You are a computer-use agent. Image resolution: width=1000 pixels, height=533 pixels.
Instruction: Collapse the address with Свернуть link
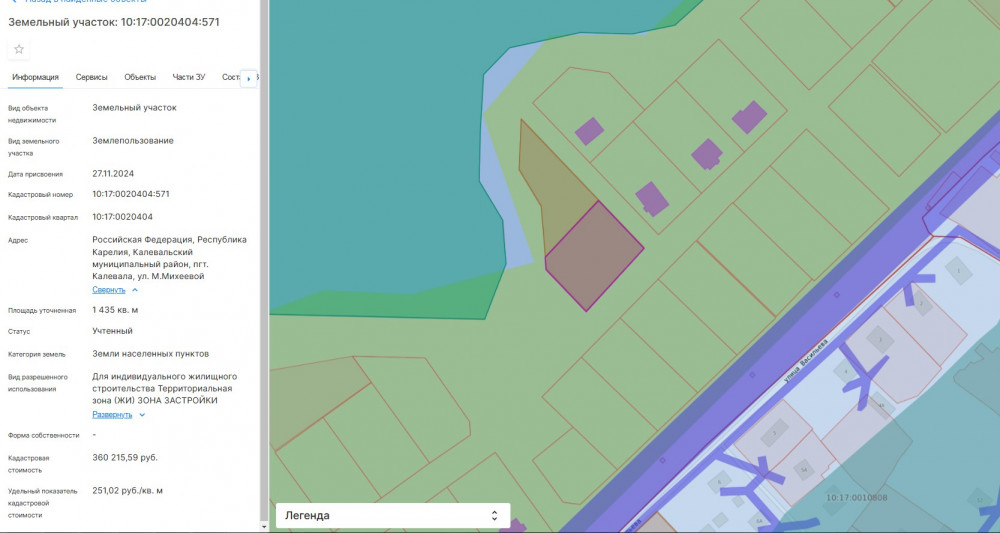coord(108,289)
